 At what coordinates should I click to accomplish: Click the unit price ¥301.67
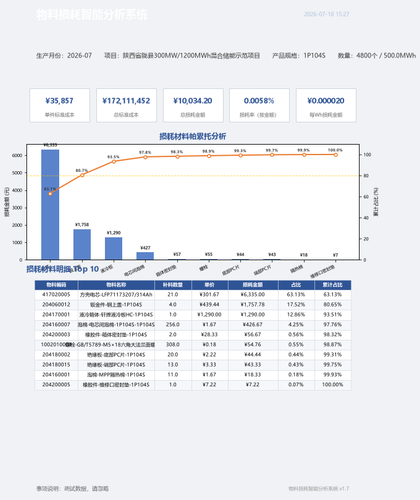[210, 295]
